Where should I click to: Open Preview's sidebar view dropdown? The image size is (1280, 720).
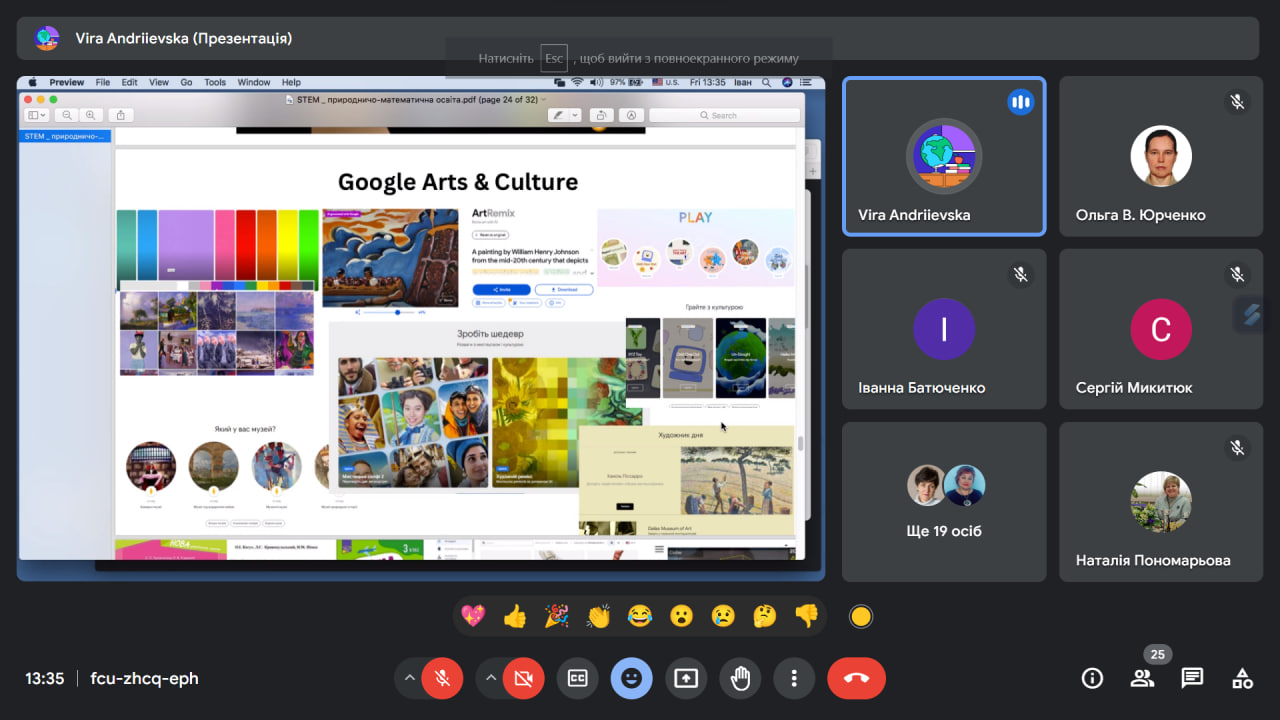36,115
